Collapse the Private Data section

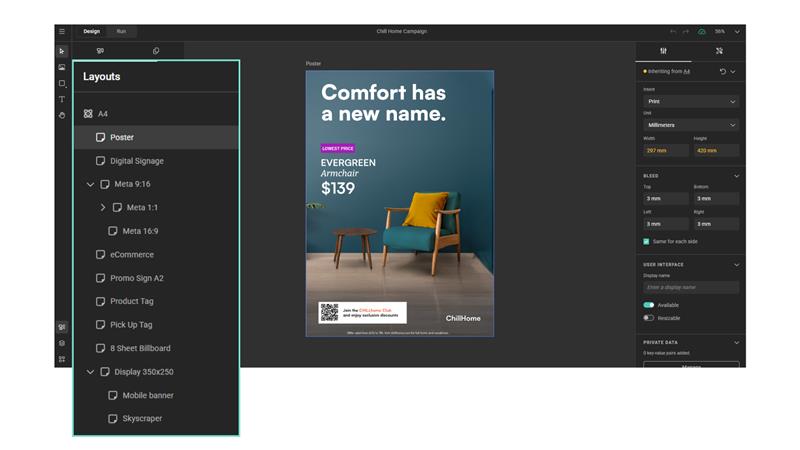(736, 342)
